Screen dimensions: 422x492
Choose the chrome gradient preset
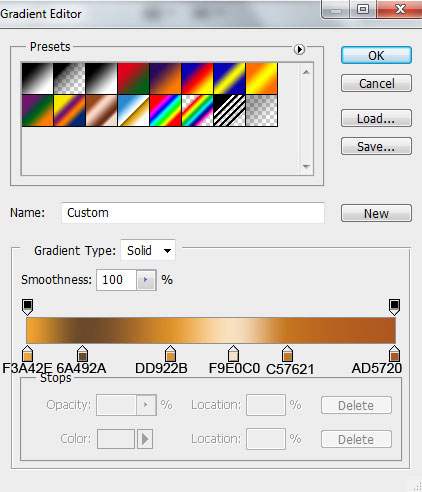click(x=134, y=111)
